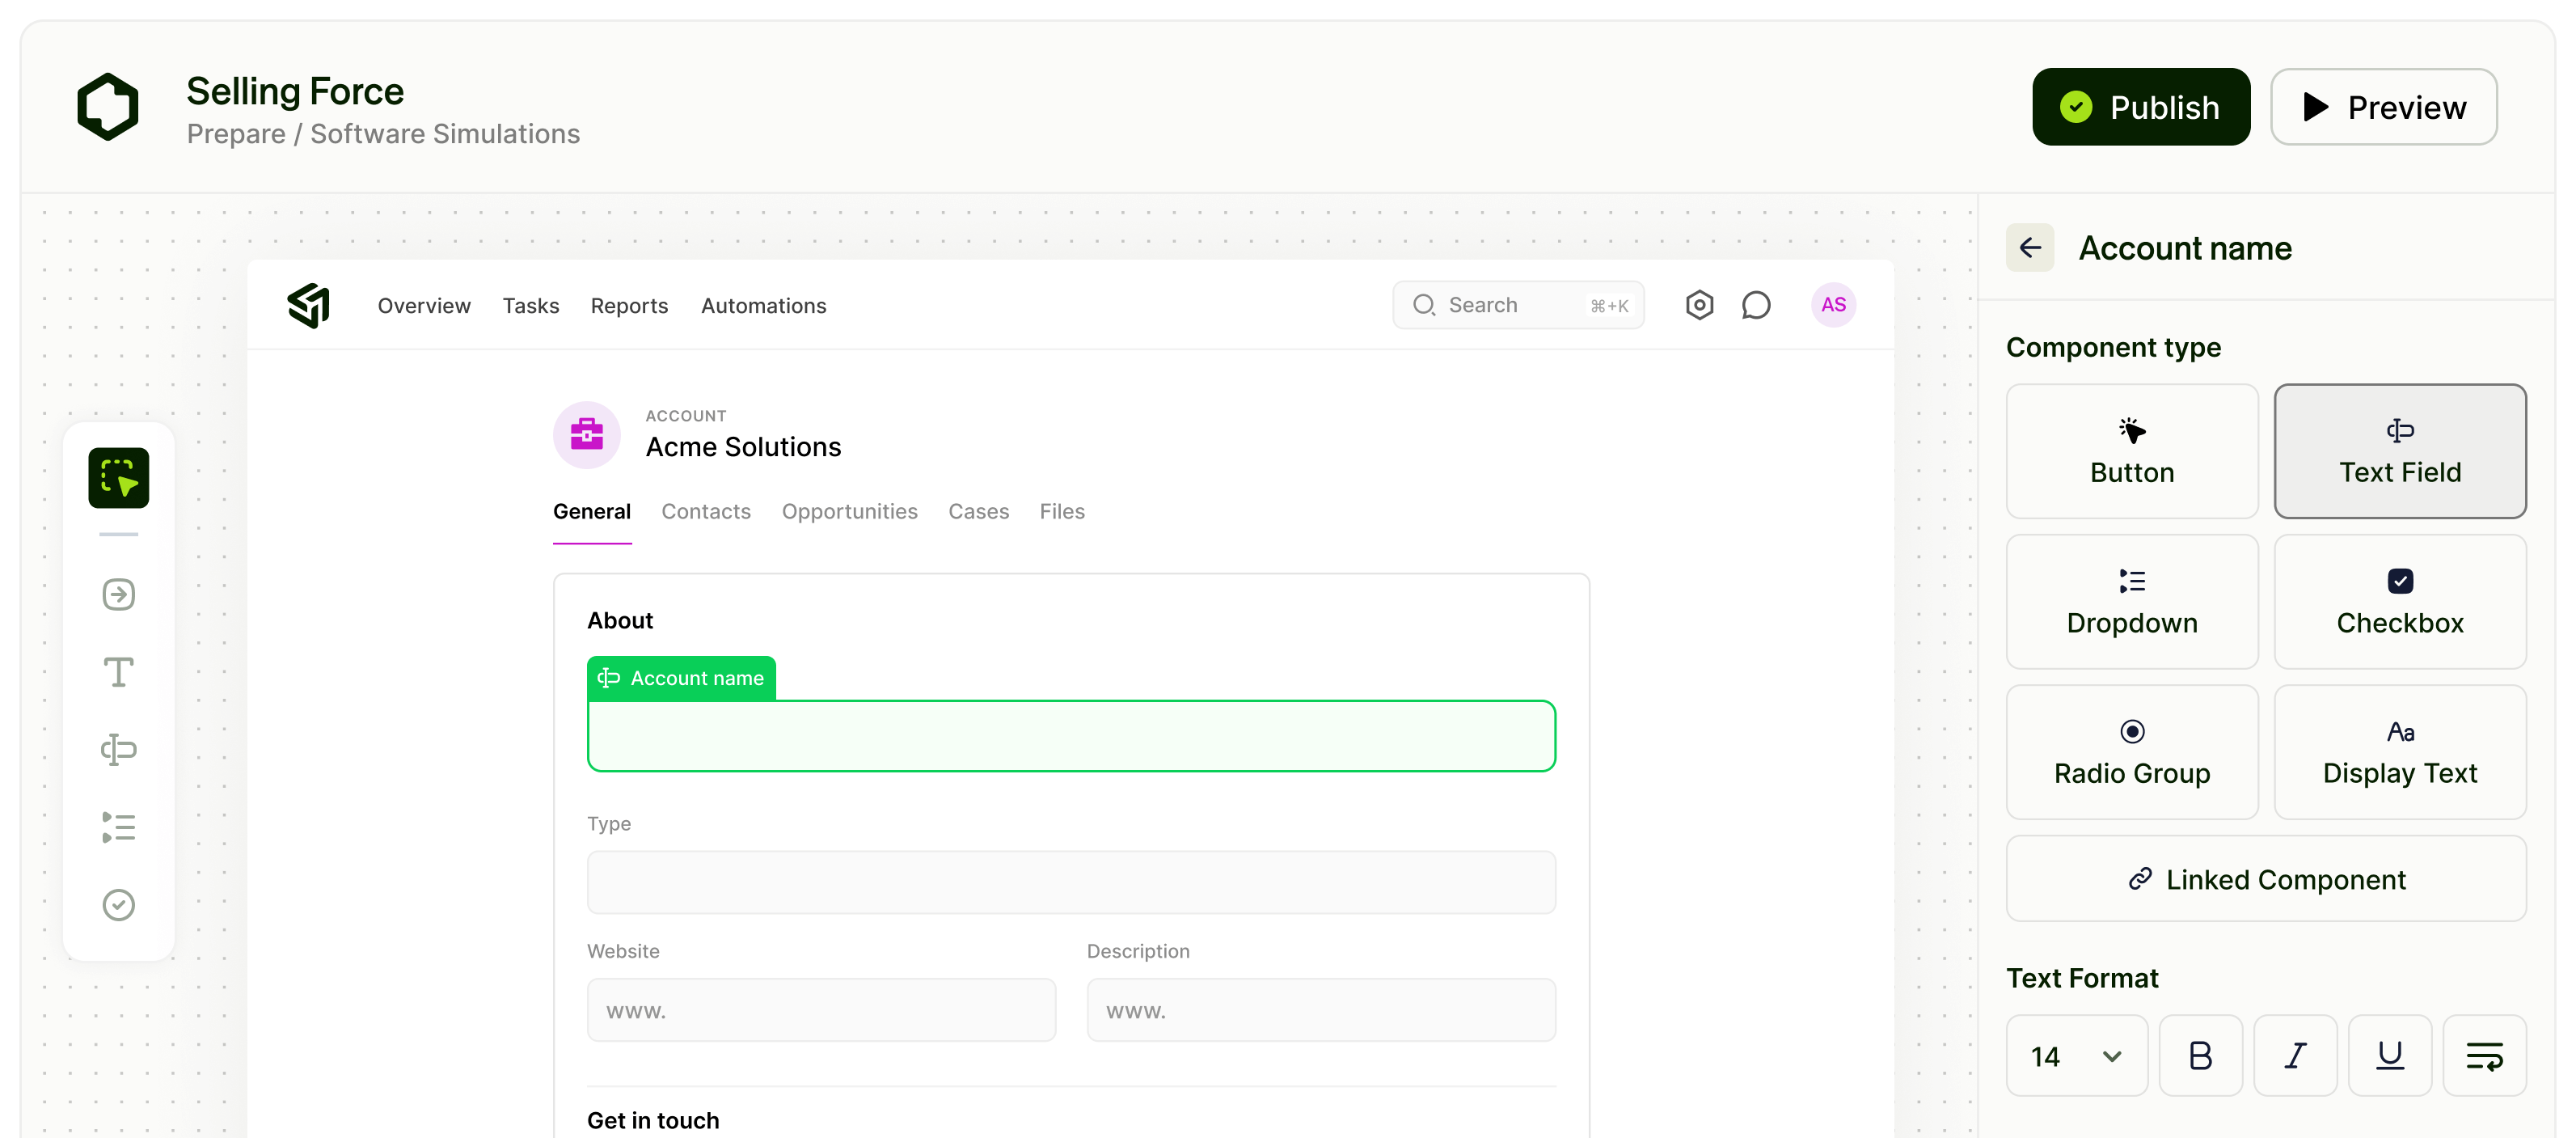2576x1138 pixels.
Task: Select the checkmark circle tool in left sidebar
Action: 118,904
